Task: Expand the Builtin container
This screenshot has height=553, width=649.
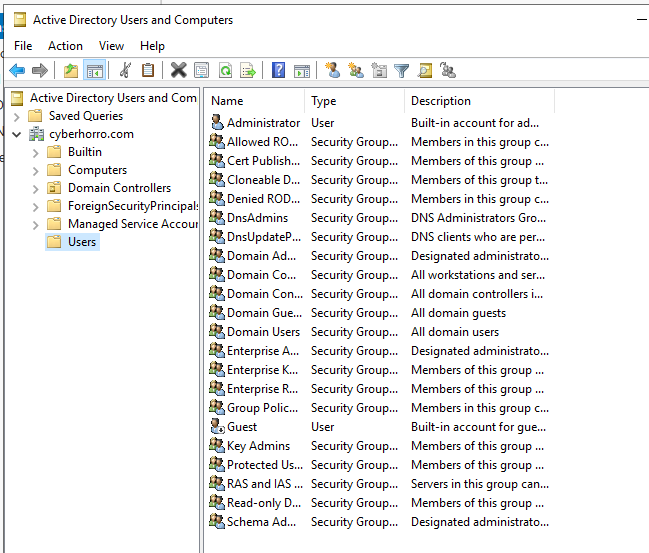Action: pyautogui.click(x=36, y=152)
